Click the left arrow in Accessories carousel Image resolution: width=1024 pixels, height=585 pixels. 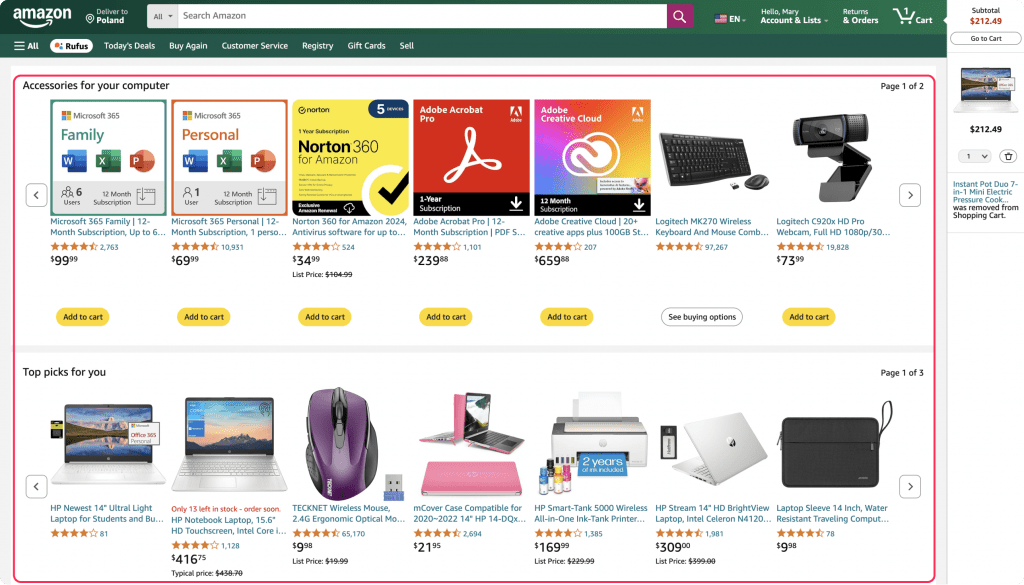pyautogui.click(x=37, y=195)
